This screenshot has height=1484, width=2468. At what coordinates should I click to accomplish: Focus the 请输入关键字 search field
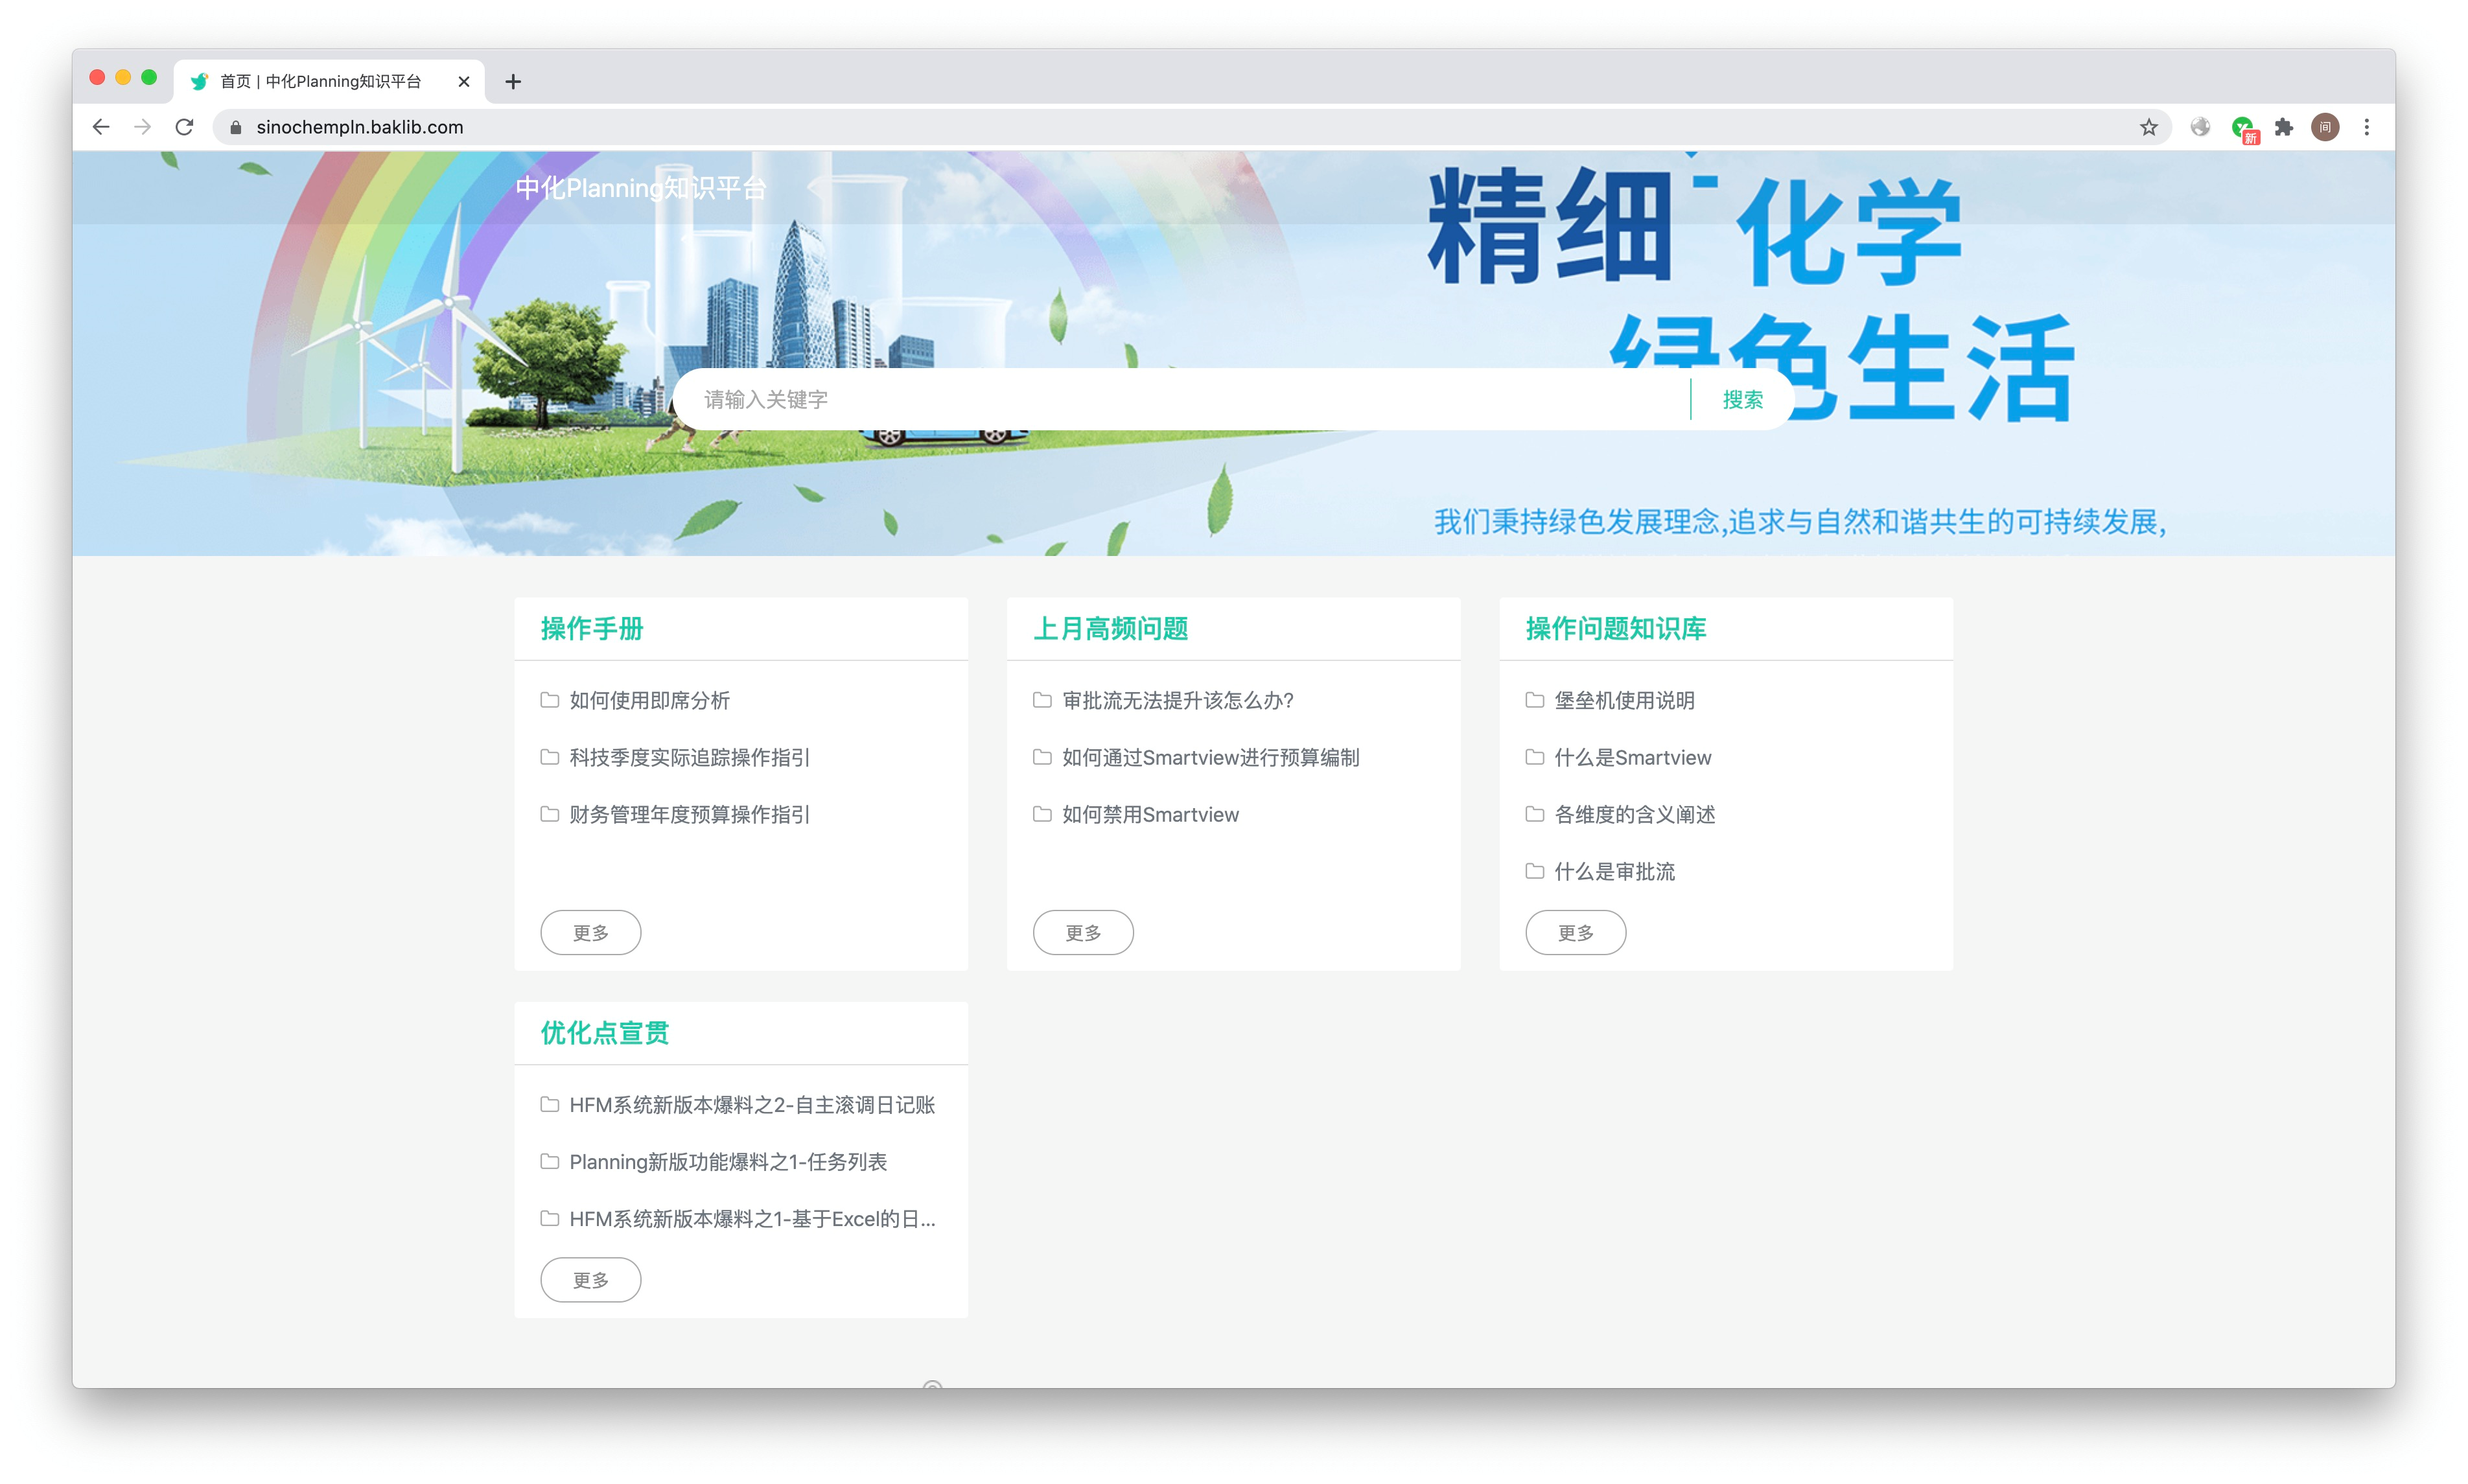pyautogui.click(x=1180, y=400)
